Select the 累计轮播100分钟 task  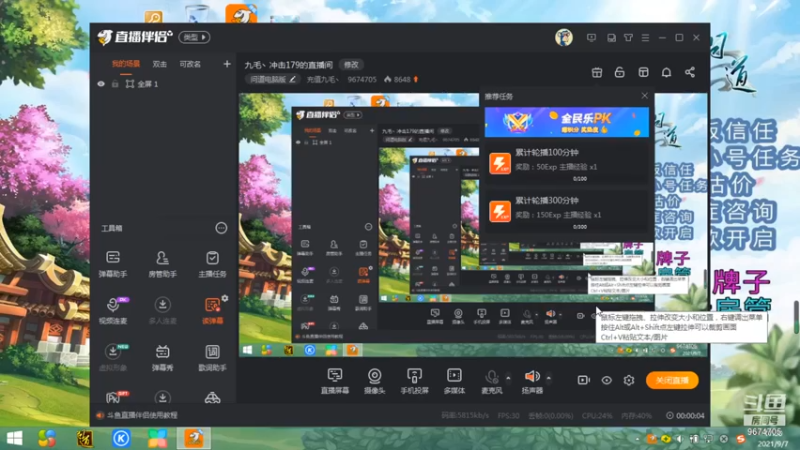pos(566,164)
